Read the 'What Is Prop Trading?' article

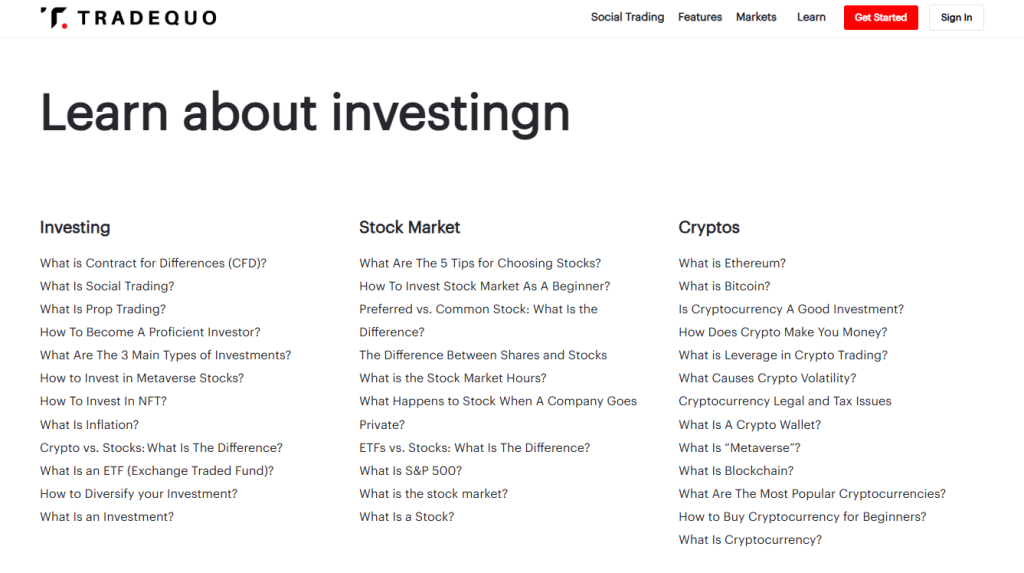pos(103,309)
